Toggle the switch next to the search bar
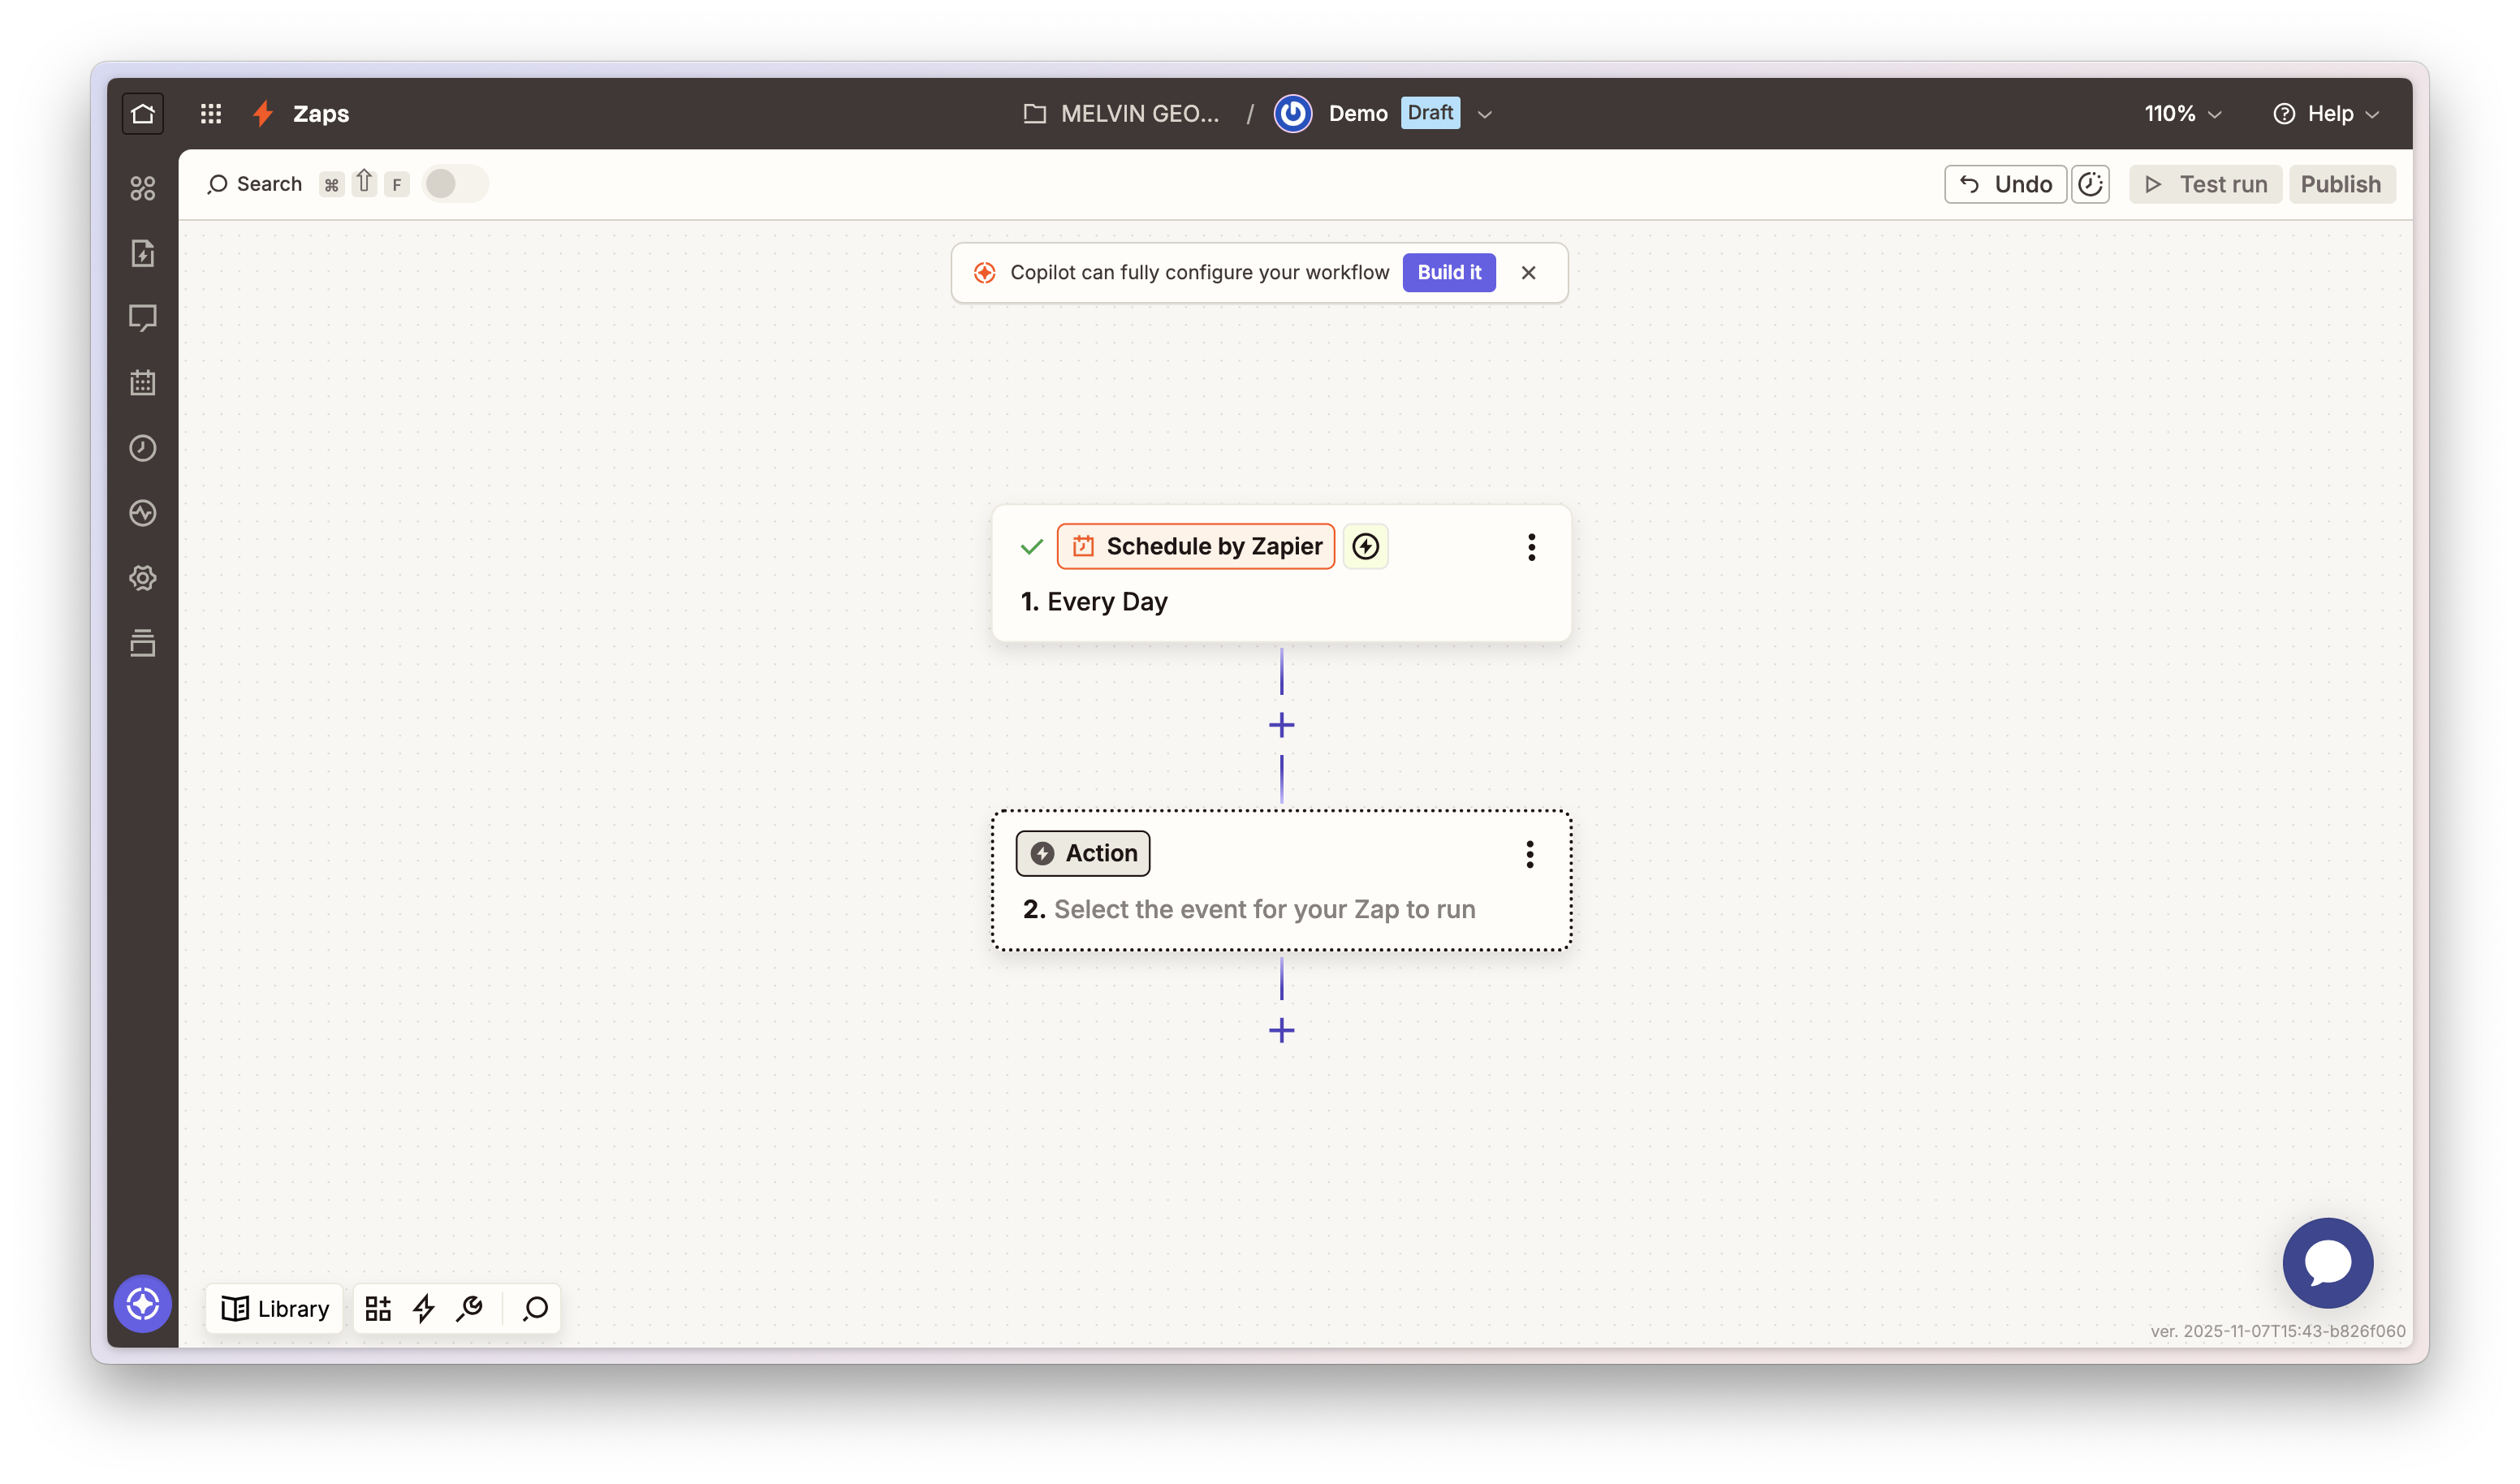Viewport: 2520px width, 1484px height. (455, 183)
